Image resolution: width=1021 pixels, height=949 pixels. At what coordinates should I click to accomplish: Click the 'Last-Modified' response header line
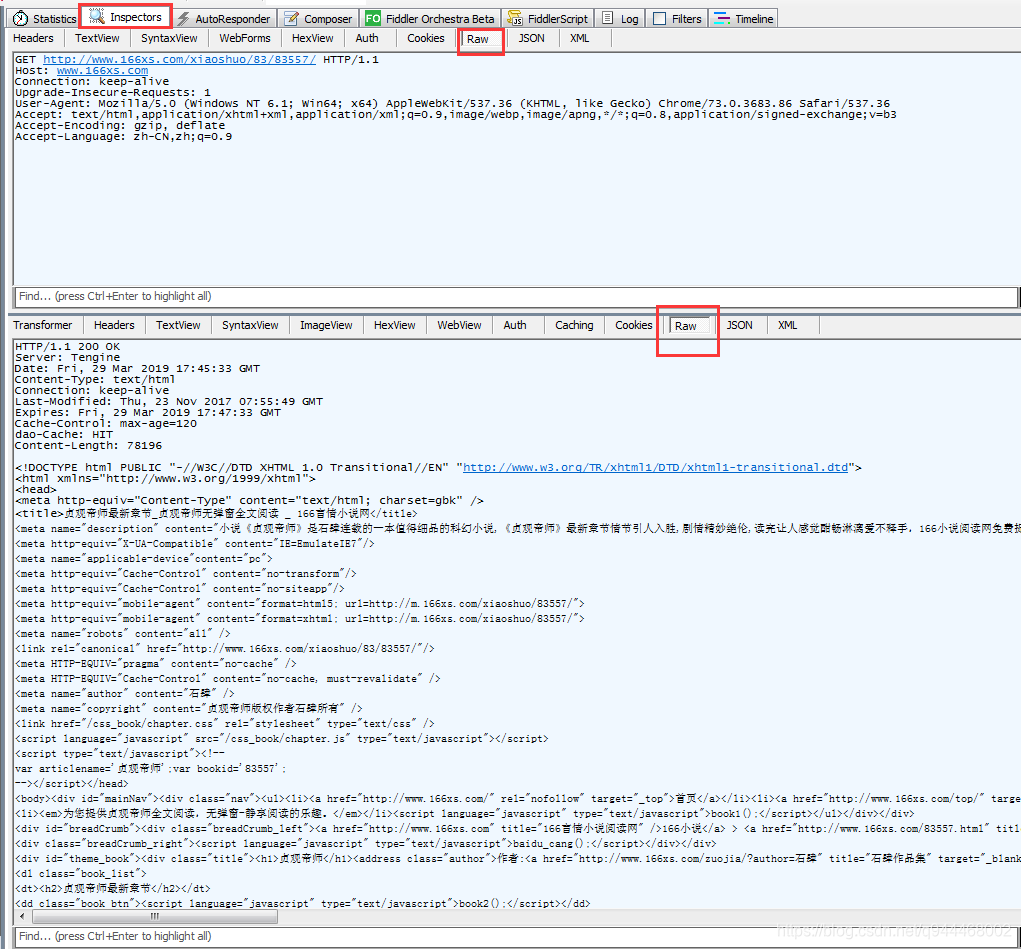pos(169,401)
